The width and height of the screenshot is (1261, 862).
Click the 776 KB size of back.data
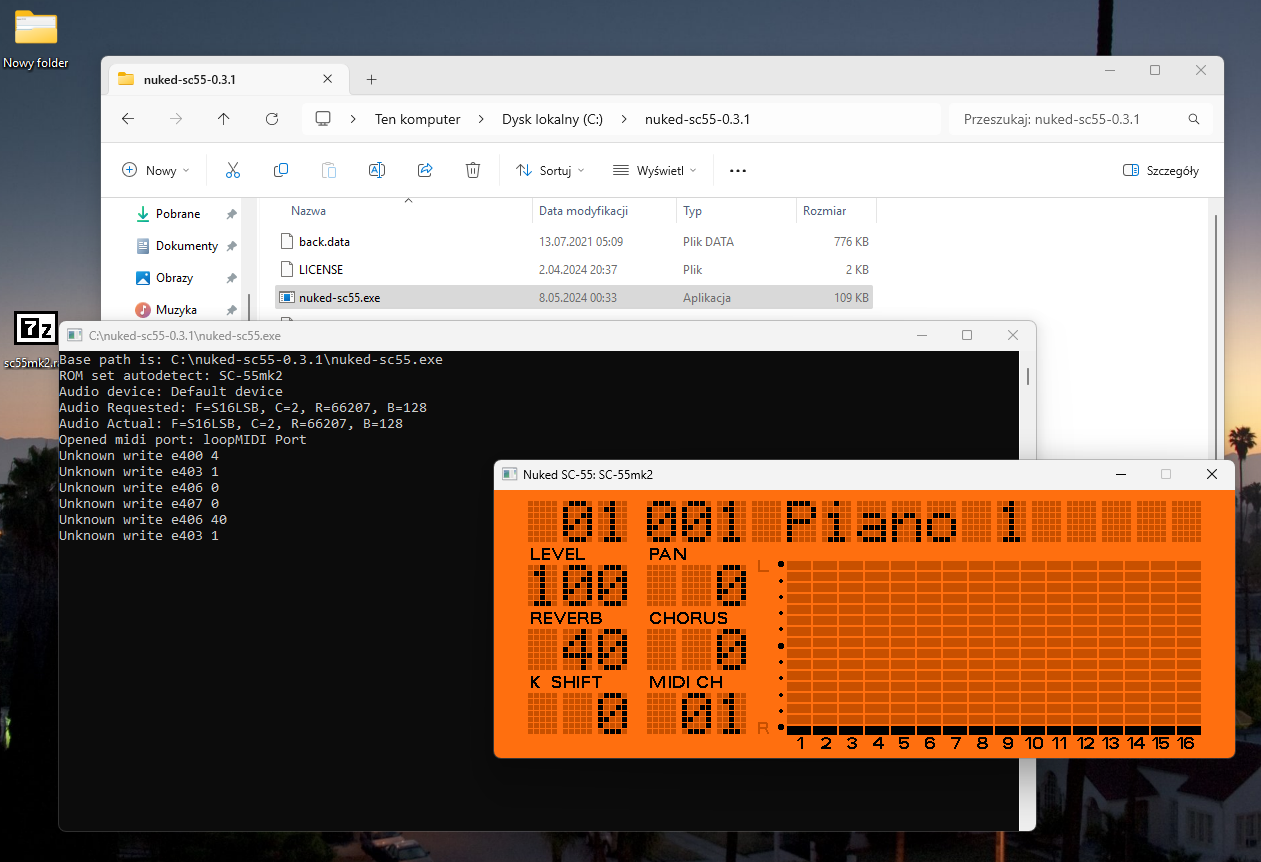click(851, 242)
